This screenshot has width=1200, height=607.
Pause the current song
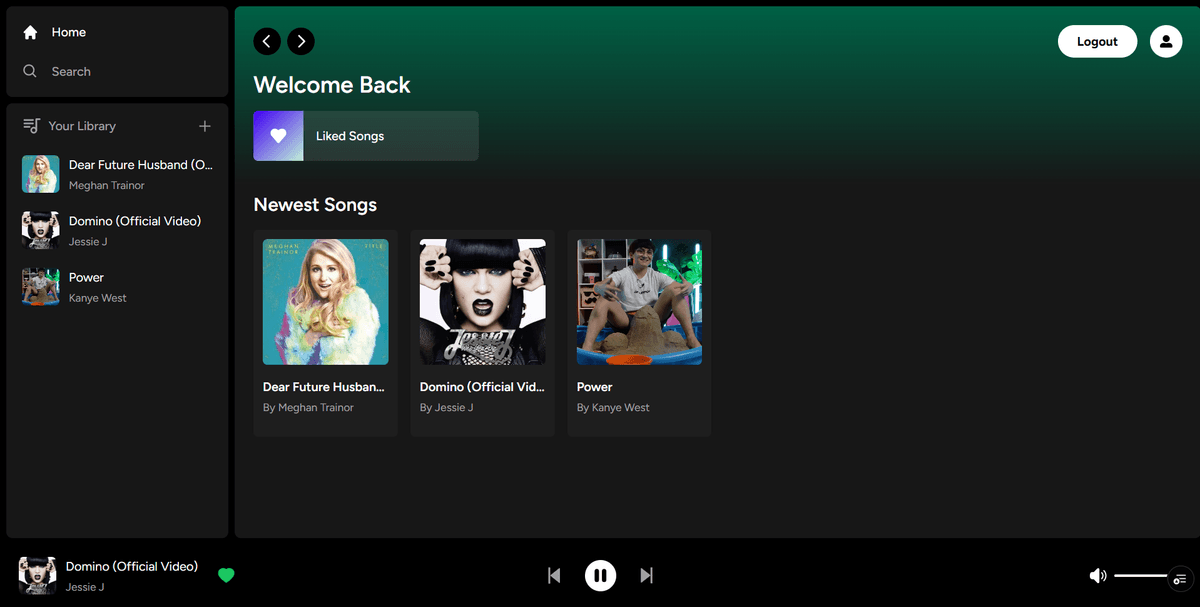[x=600, y=575]
